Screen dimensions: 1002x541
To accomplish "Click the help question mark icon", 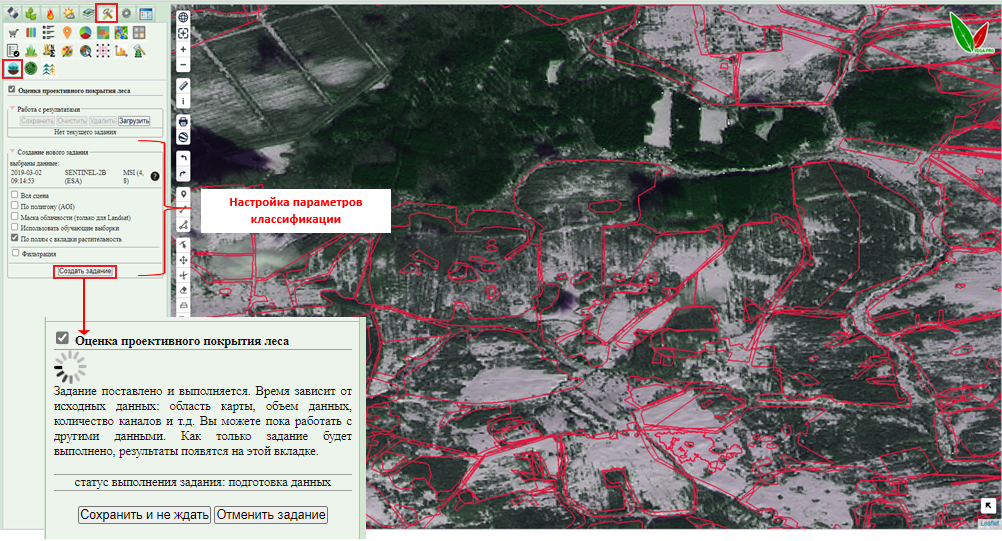I will pos(155,176).
